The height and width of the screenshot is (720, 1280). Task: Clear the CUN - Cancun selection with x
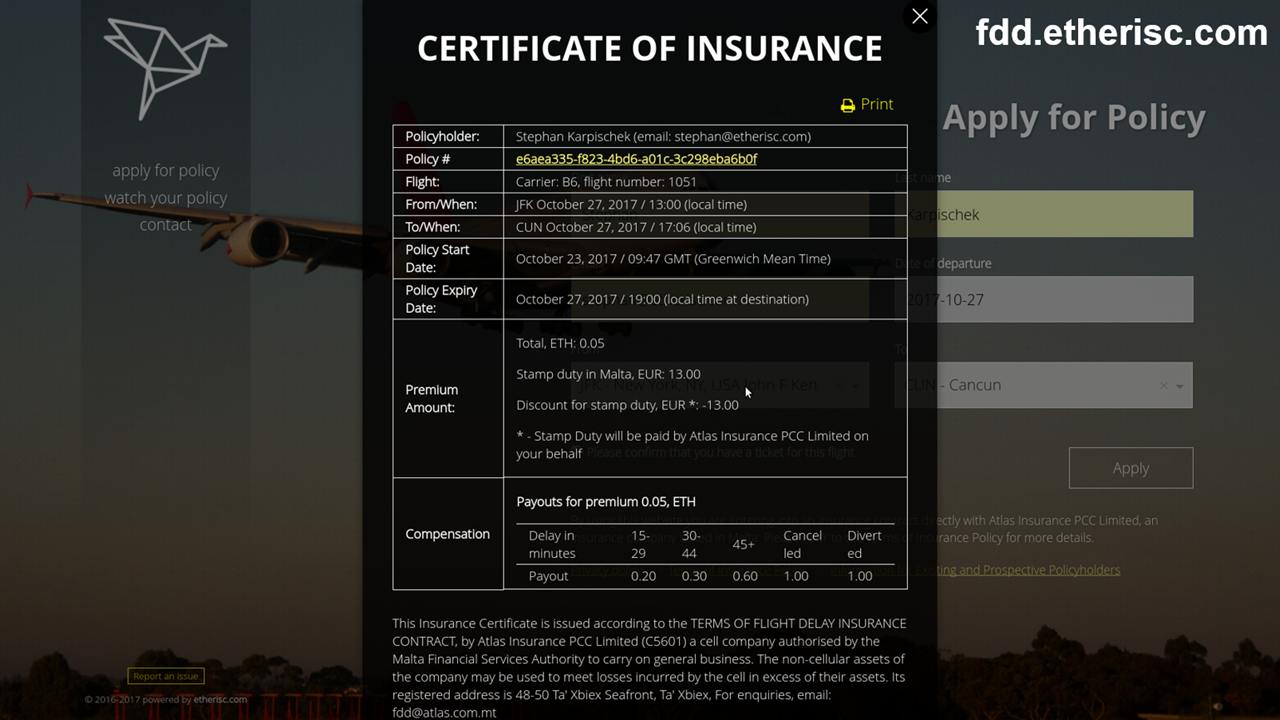pos(1163,385)
